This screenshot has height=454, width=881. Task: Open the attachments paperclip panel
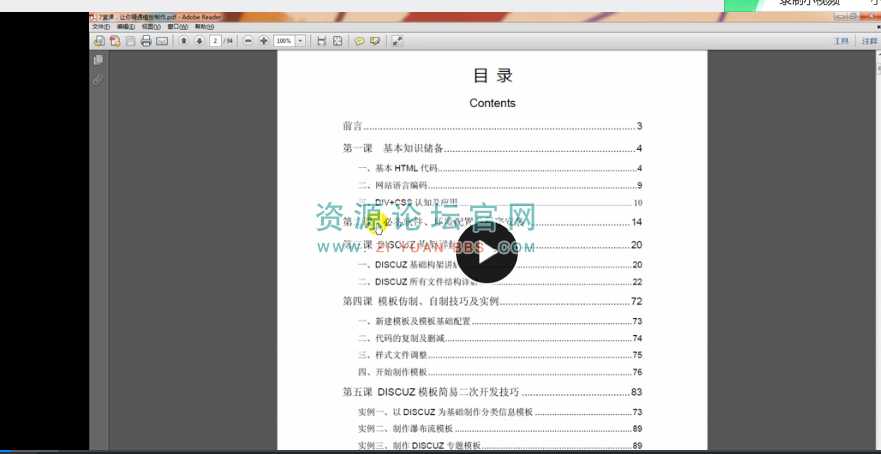coord(98,80)
